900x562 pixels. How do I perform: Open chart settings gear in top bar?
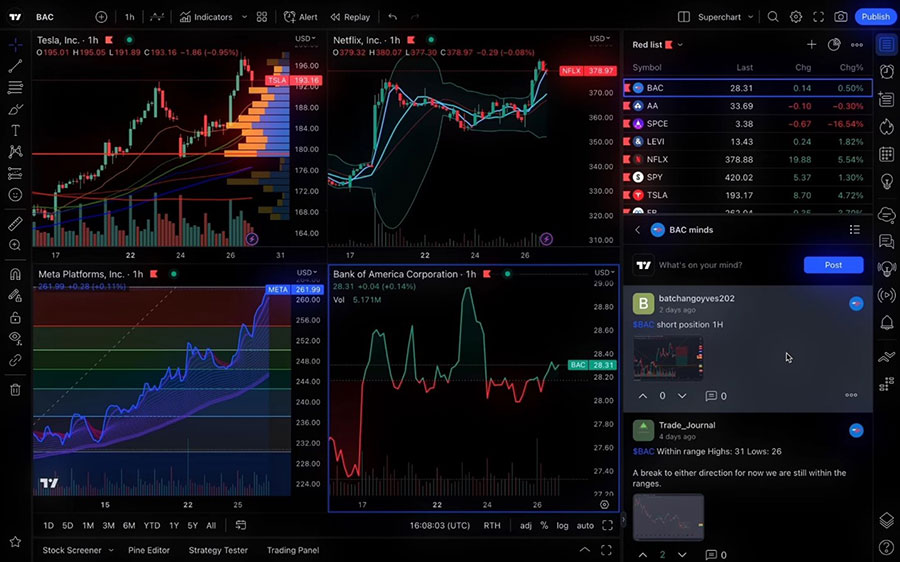coord(796,17)
